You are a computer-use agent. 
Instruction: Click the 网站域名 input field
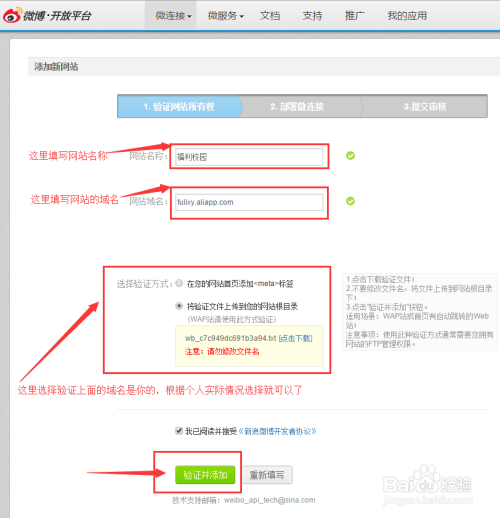pos(249,202)
